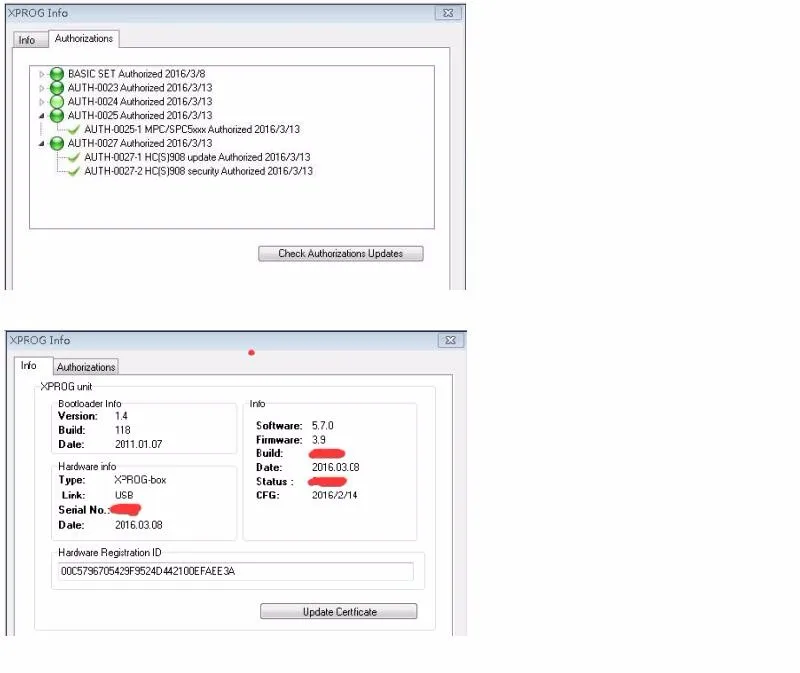Select row BASIC SET Authorized 2016/3/8

(137, 74)
